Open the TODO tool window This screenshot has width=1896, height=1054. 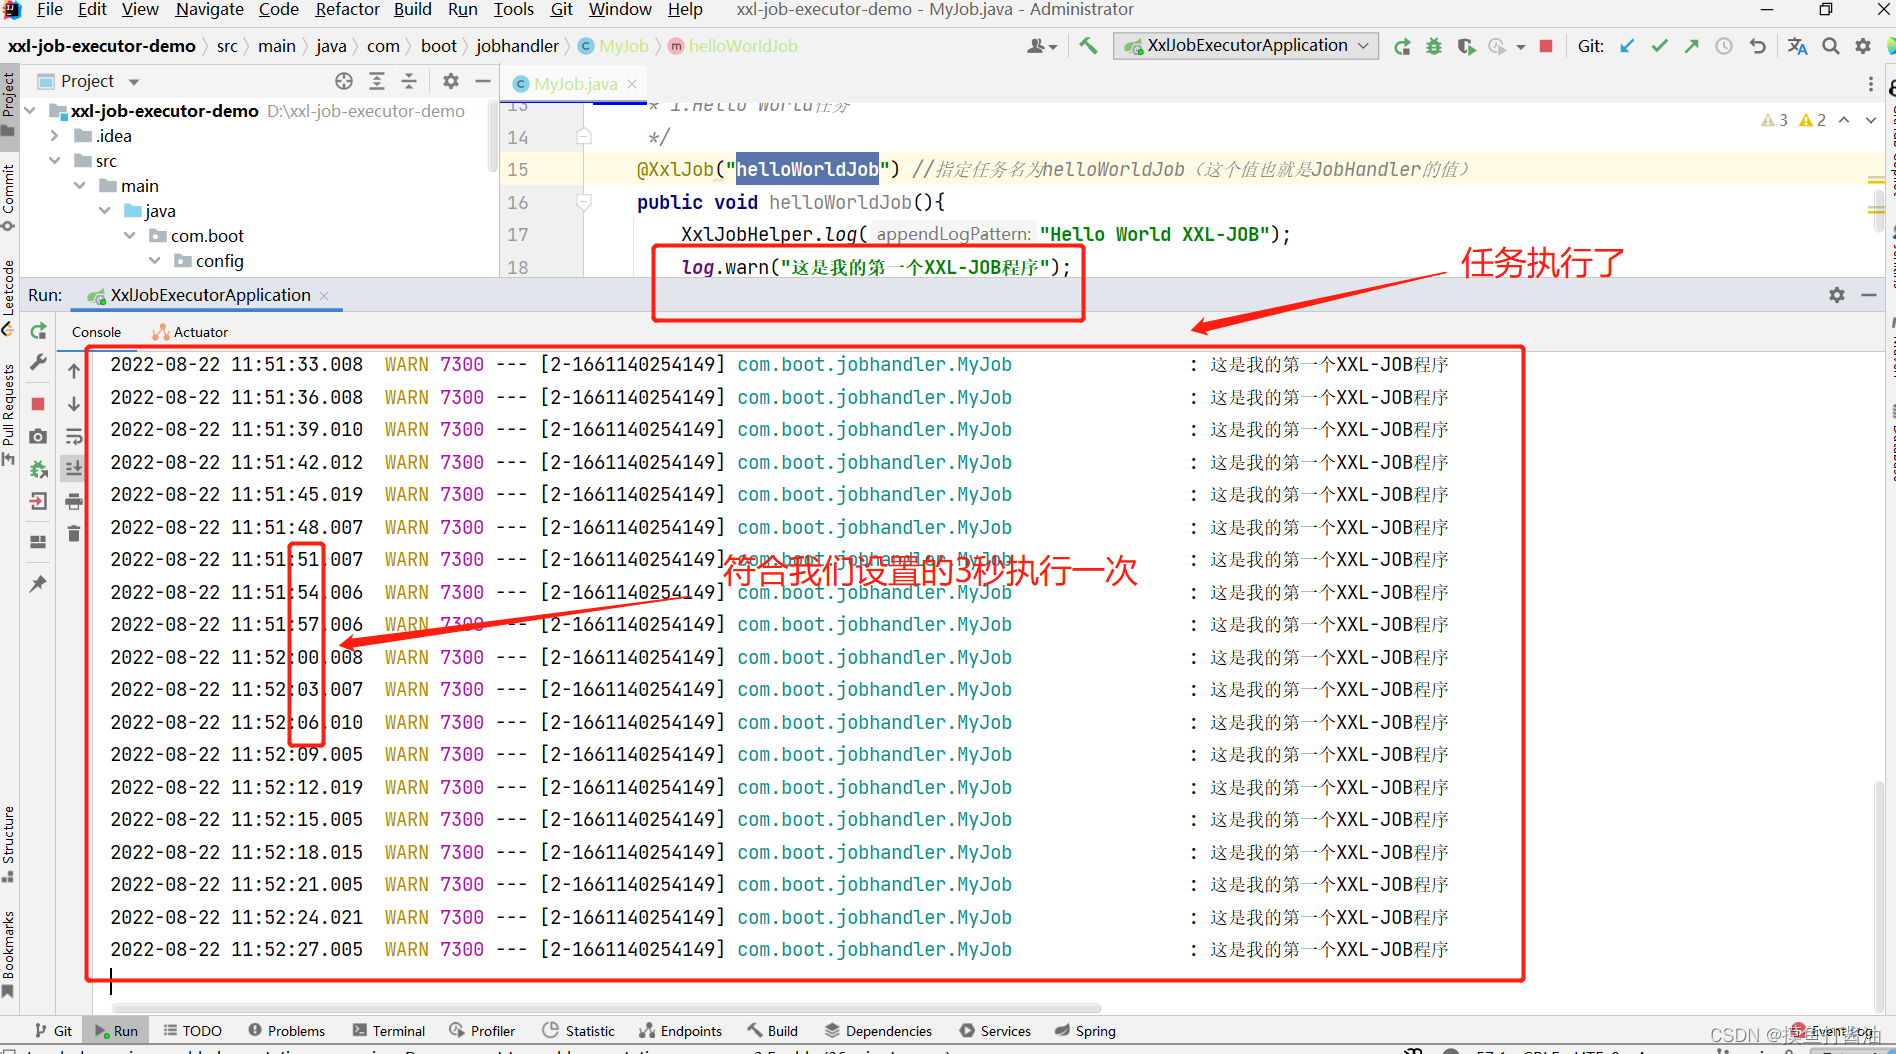tap(192, 1031)
